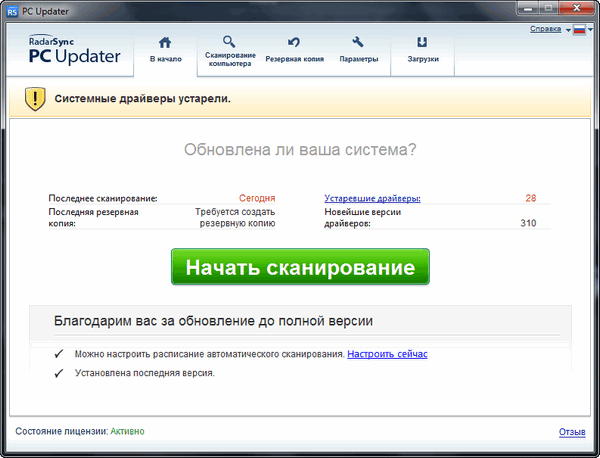Click Обновлена ли ваша система heading
Viewport: 600px width, 458px height.
pyautogui.click(x=300, y=149)
